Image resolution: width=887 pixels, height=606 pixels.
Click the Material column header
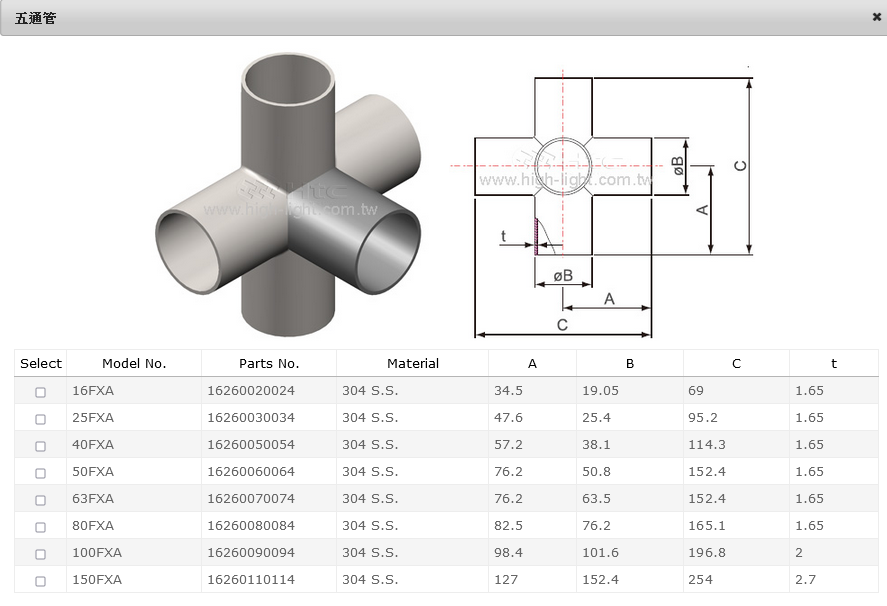tap(413, 364)
